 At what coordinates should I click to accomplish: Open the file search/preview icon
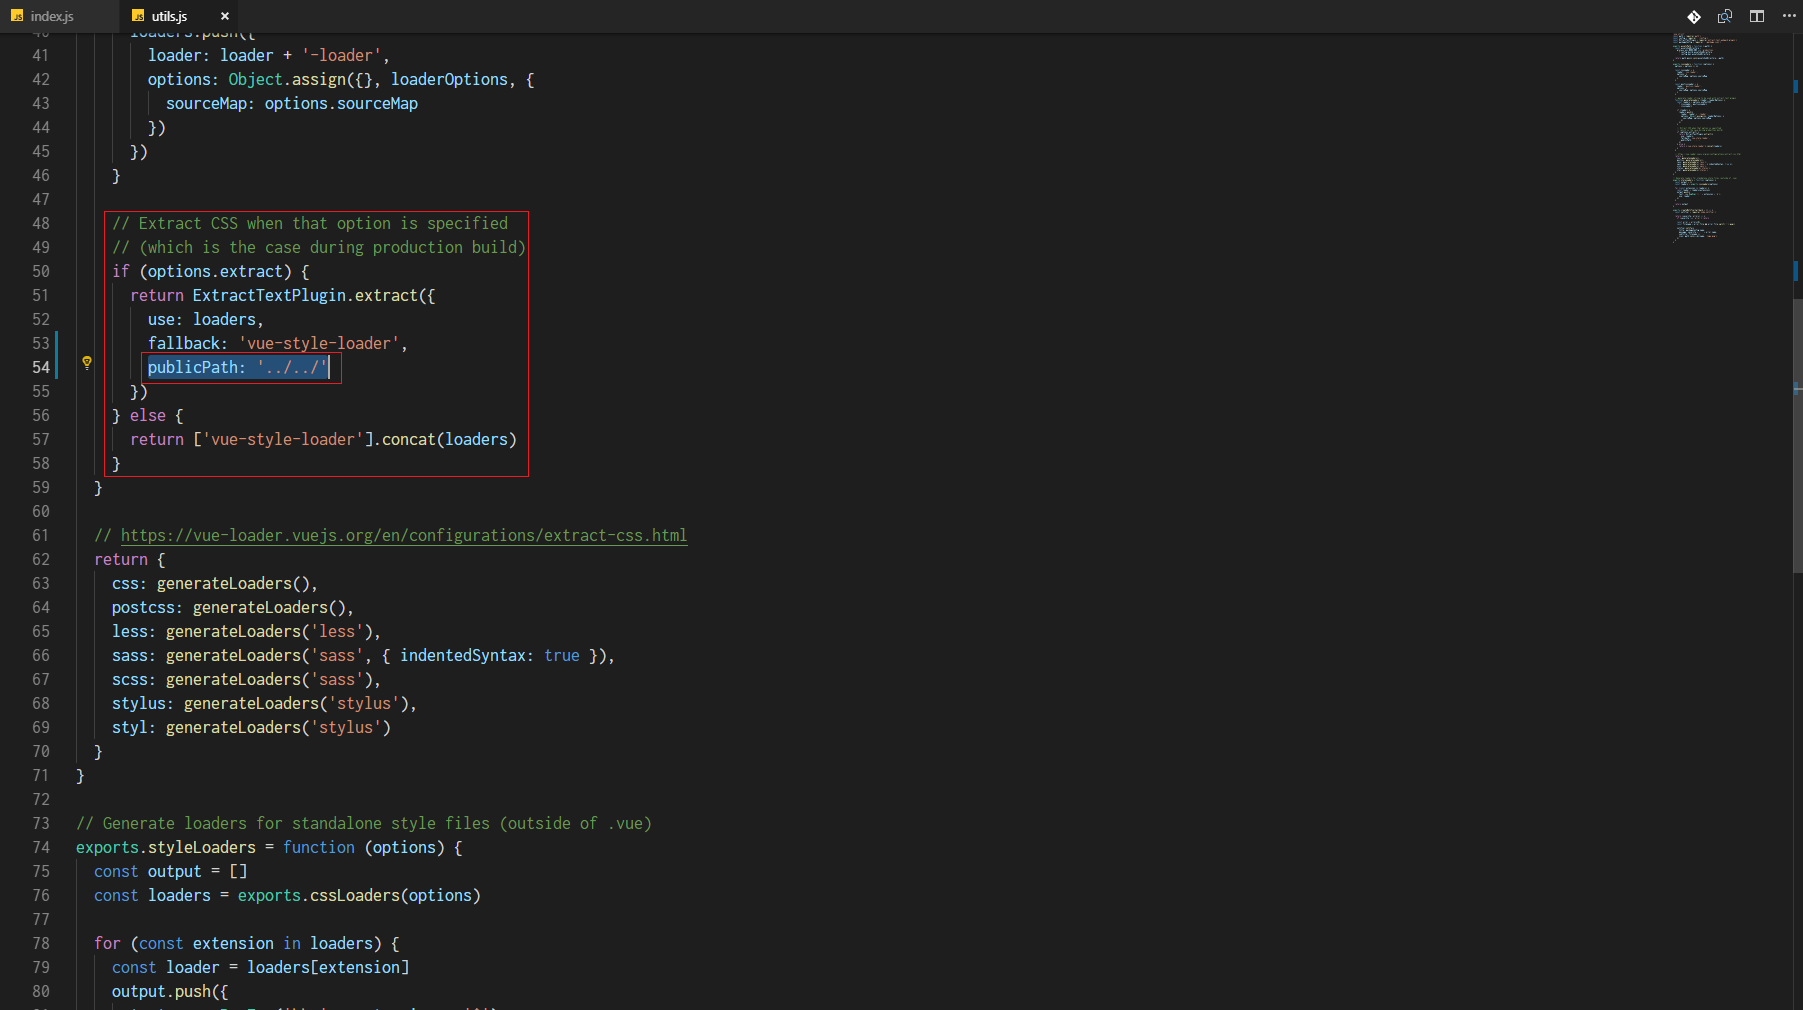pyautogui.click(x=1725, y=16)
